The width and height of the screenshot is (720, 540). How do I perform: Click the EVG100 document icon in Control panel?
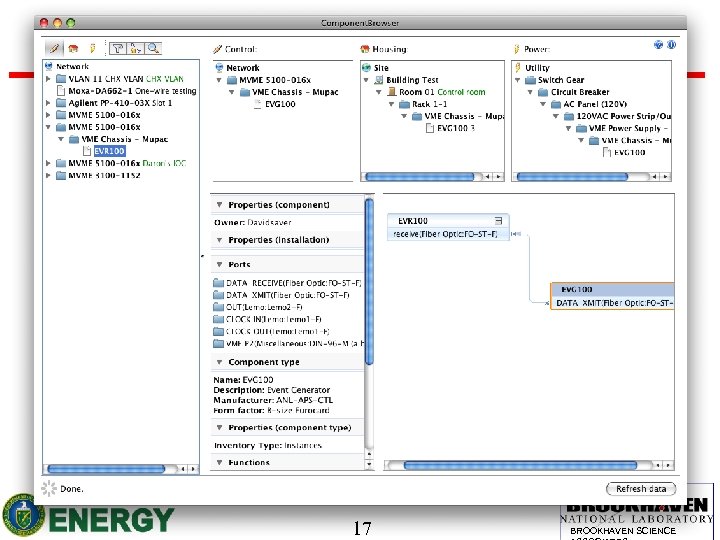pyautogui.click(x=258, y=104)
